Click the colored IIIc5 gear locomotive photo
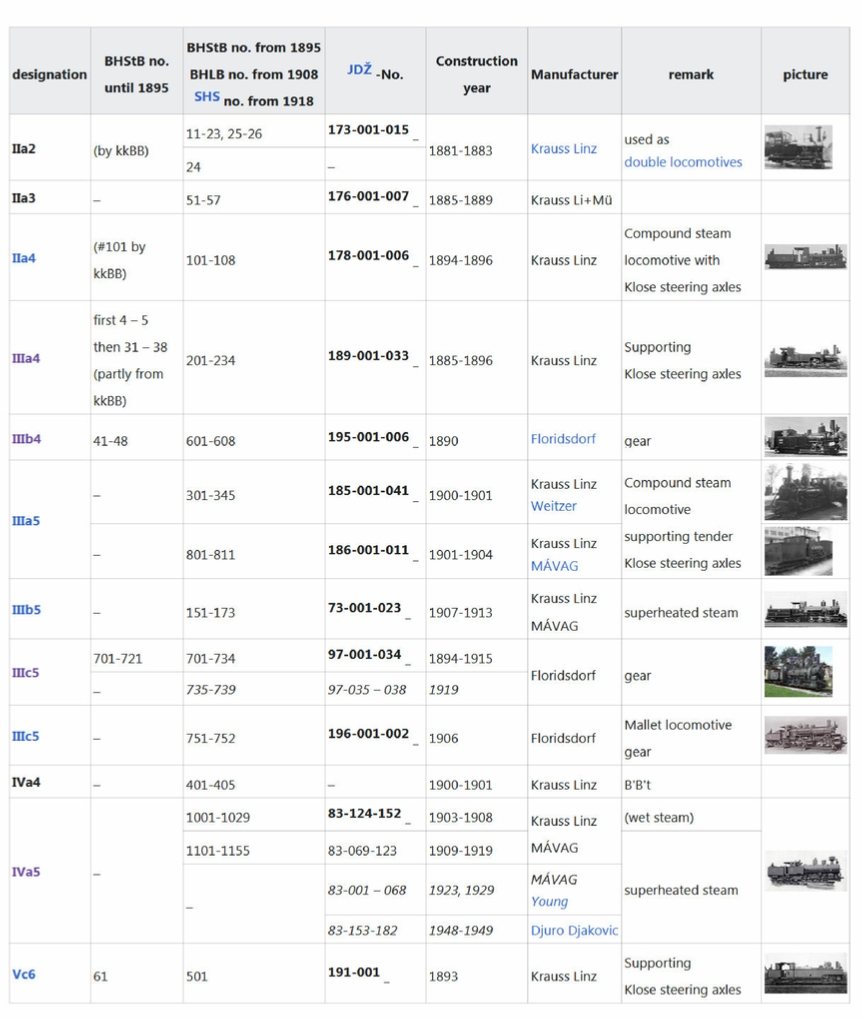Viewport: 862px width, 1019px height. click(x=798, y=672)
